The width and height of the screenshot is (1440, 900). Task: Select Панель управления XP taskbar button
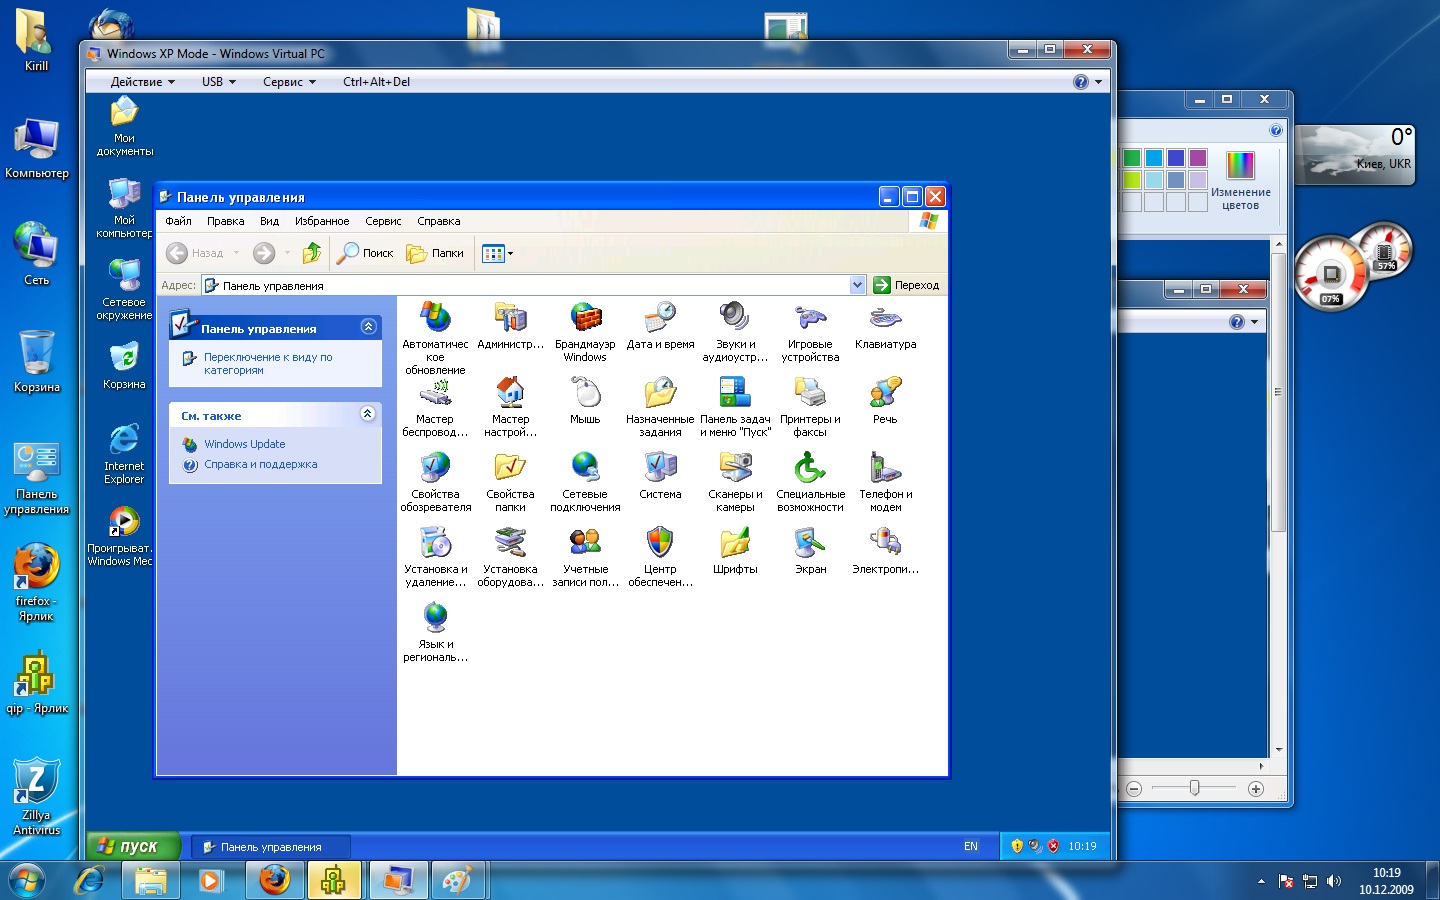coord(270,847)
